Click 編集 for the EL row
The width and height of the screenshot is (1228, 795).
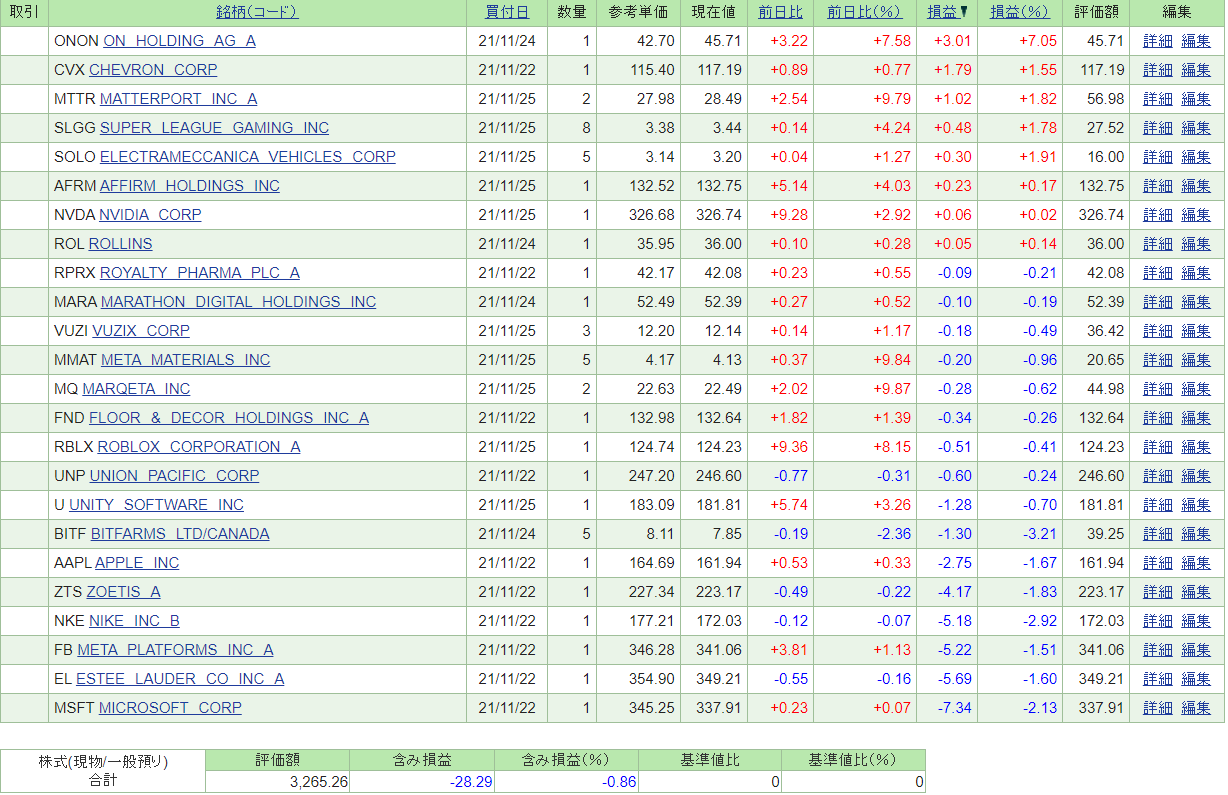click(x=1196, y=679)
